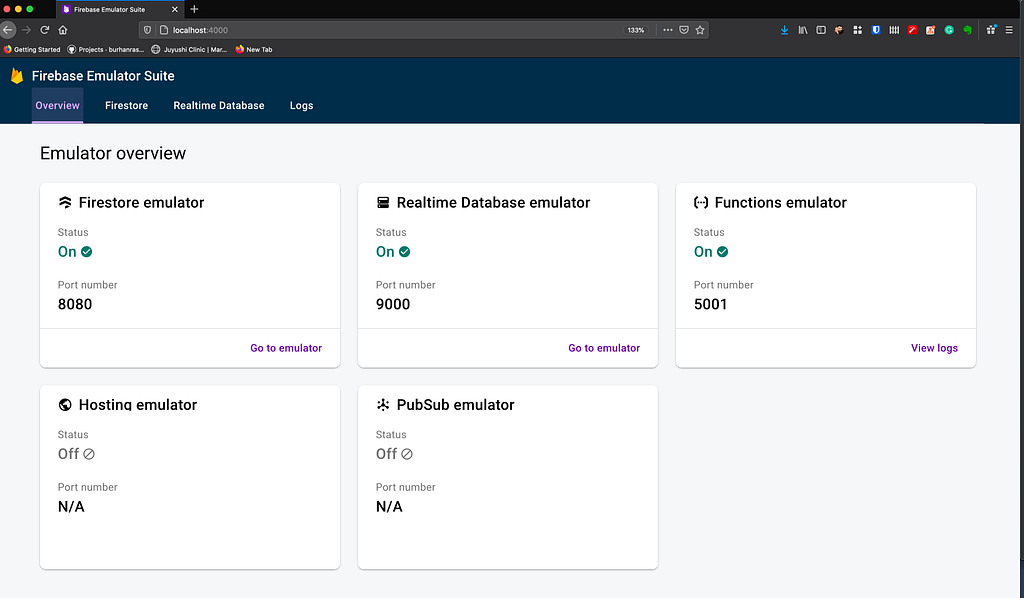Open the Evernote elephant extension
The height and width of the screenshot is (598, 1024).
967,30
